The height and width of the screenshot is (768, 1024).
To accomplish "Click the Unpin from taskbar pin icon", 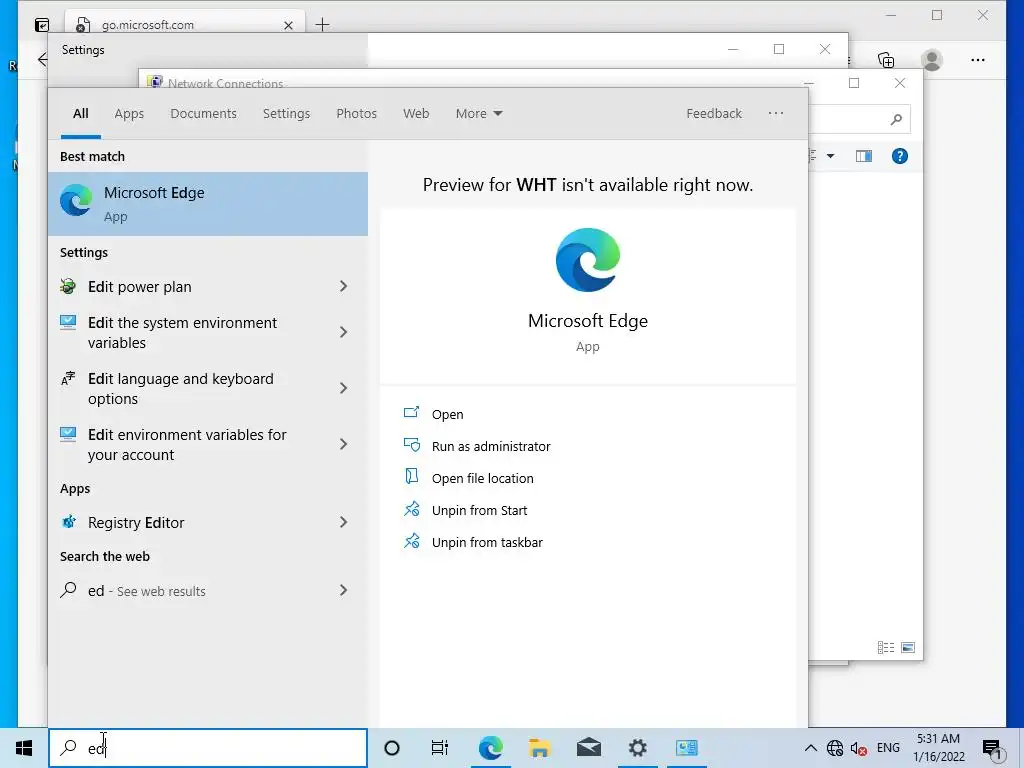I will [x=411, y=541].
